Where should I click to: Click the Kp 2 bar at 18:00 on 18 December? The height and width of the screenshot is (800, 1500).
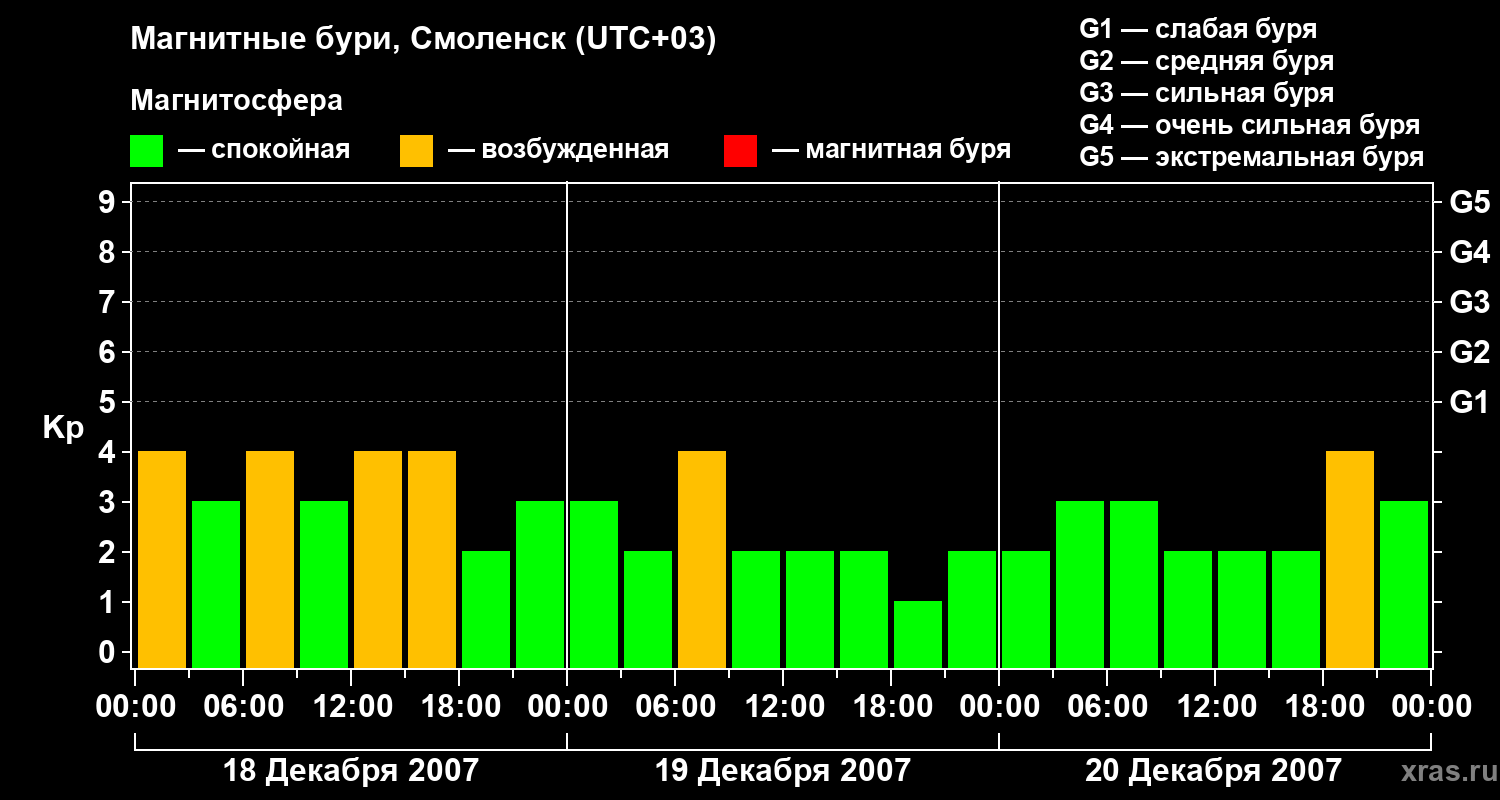click(486, 609)
